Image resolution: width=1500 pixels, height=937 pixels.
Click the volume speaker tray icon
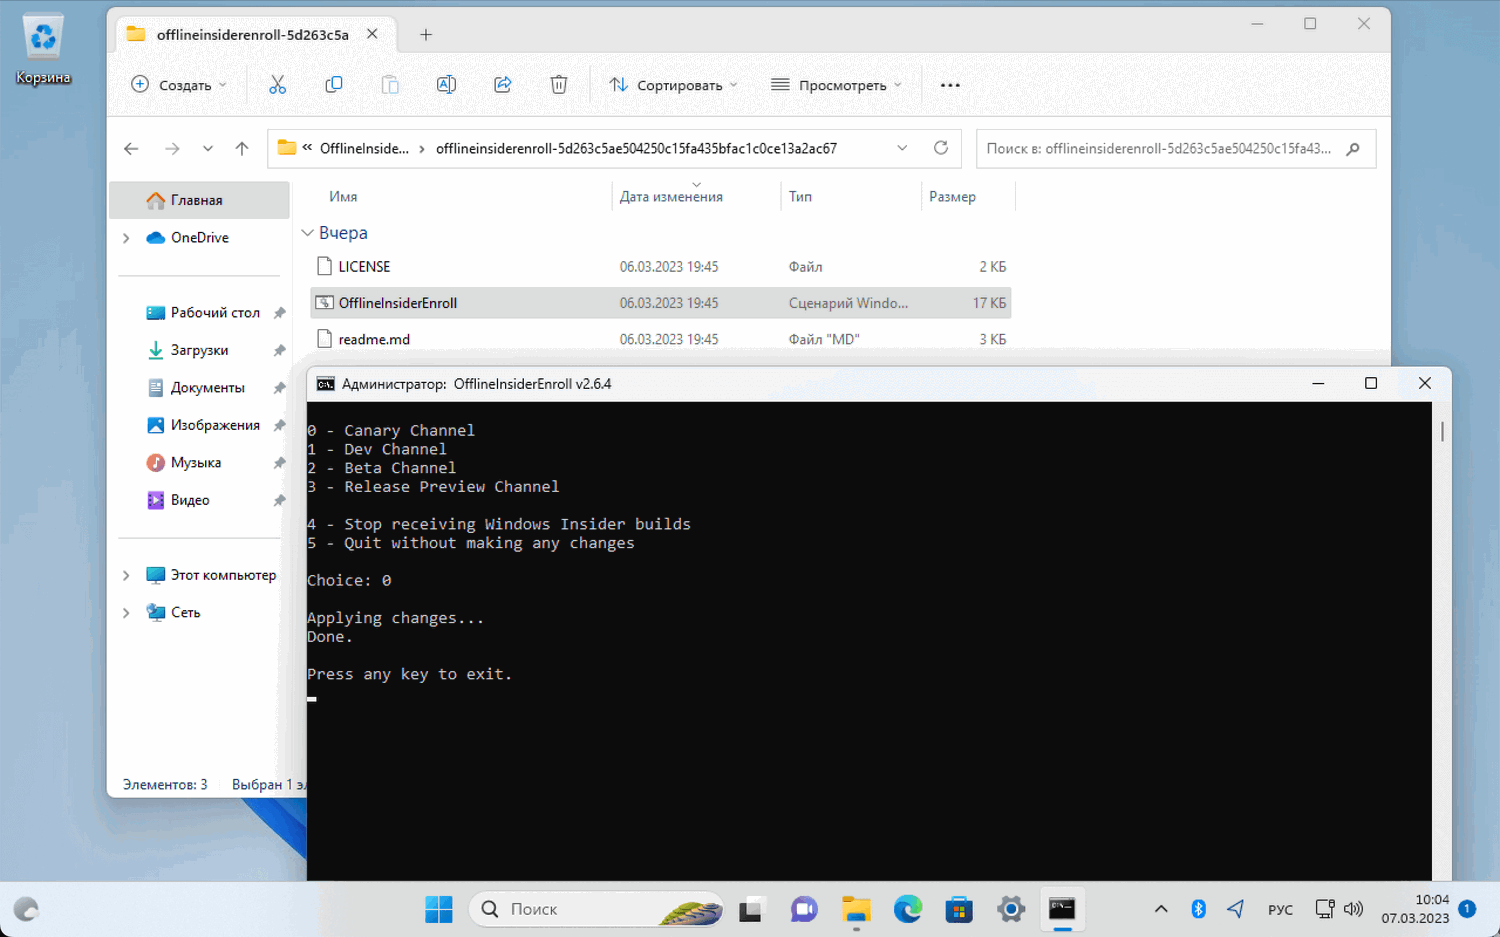1353,909
